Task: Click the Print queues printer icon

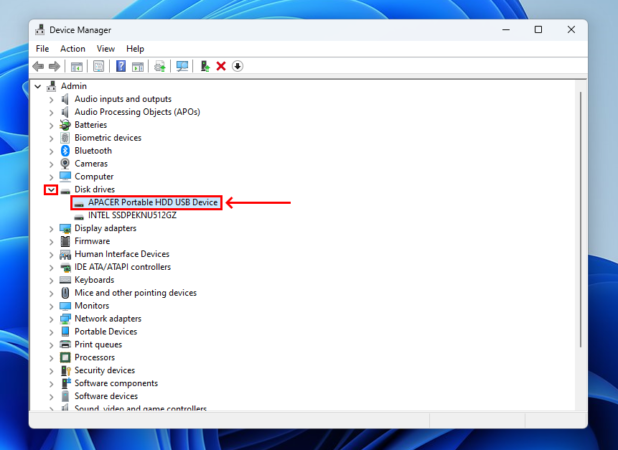Action: (65, 344)
